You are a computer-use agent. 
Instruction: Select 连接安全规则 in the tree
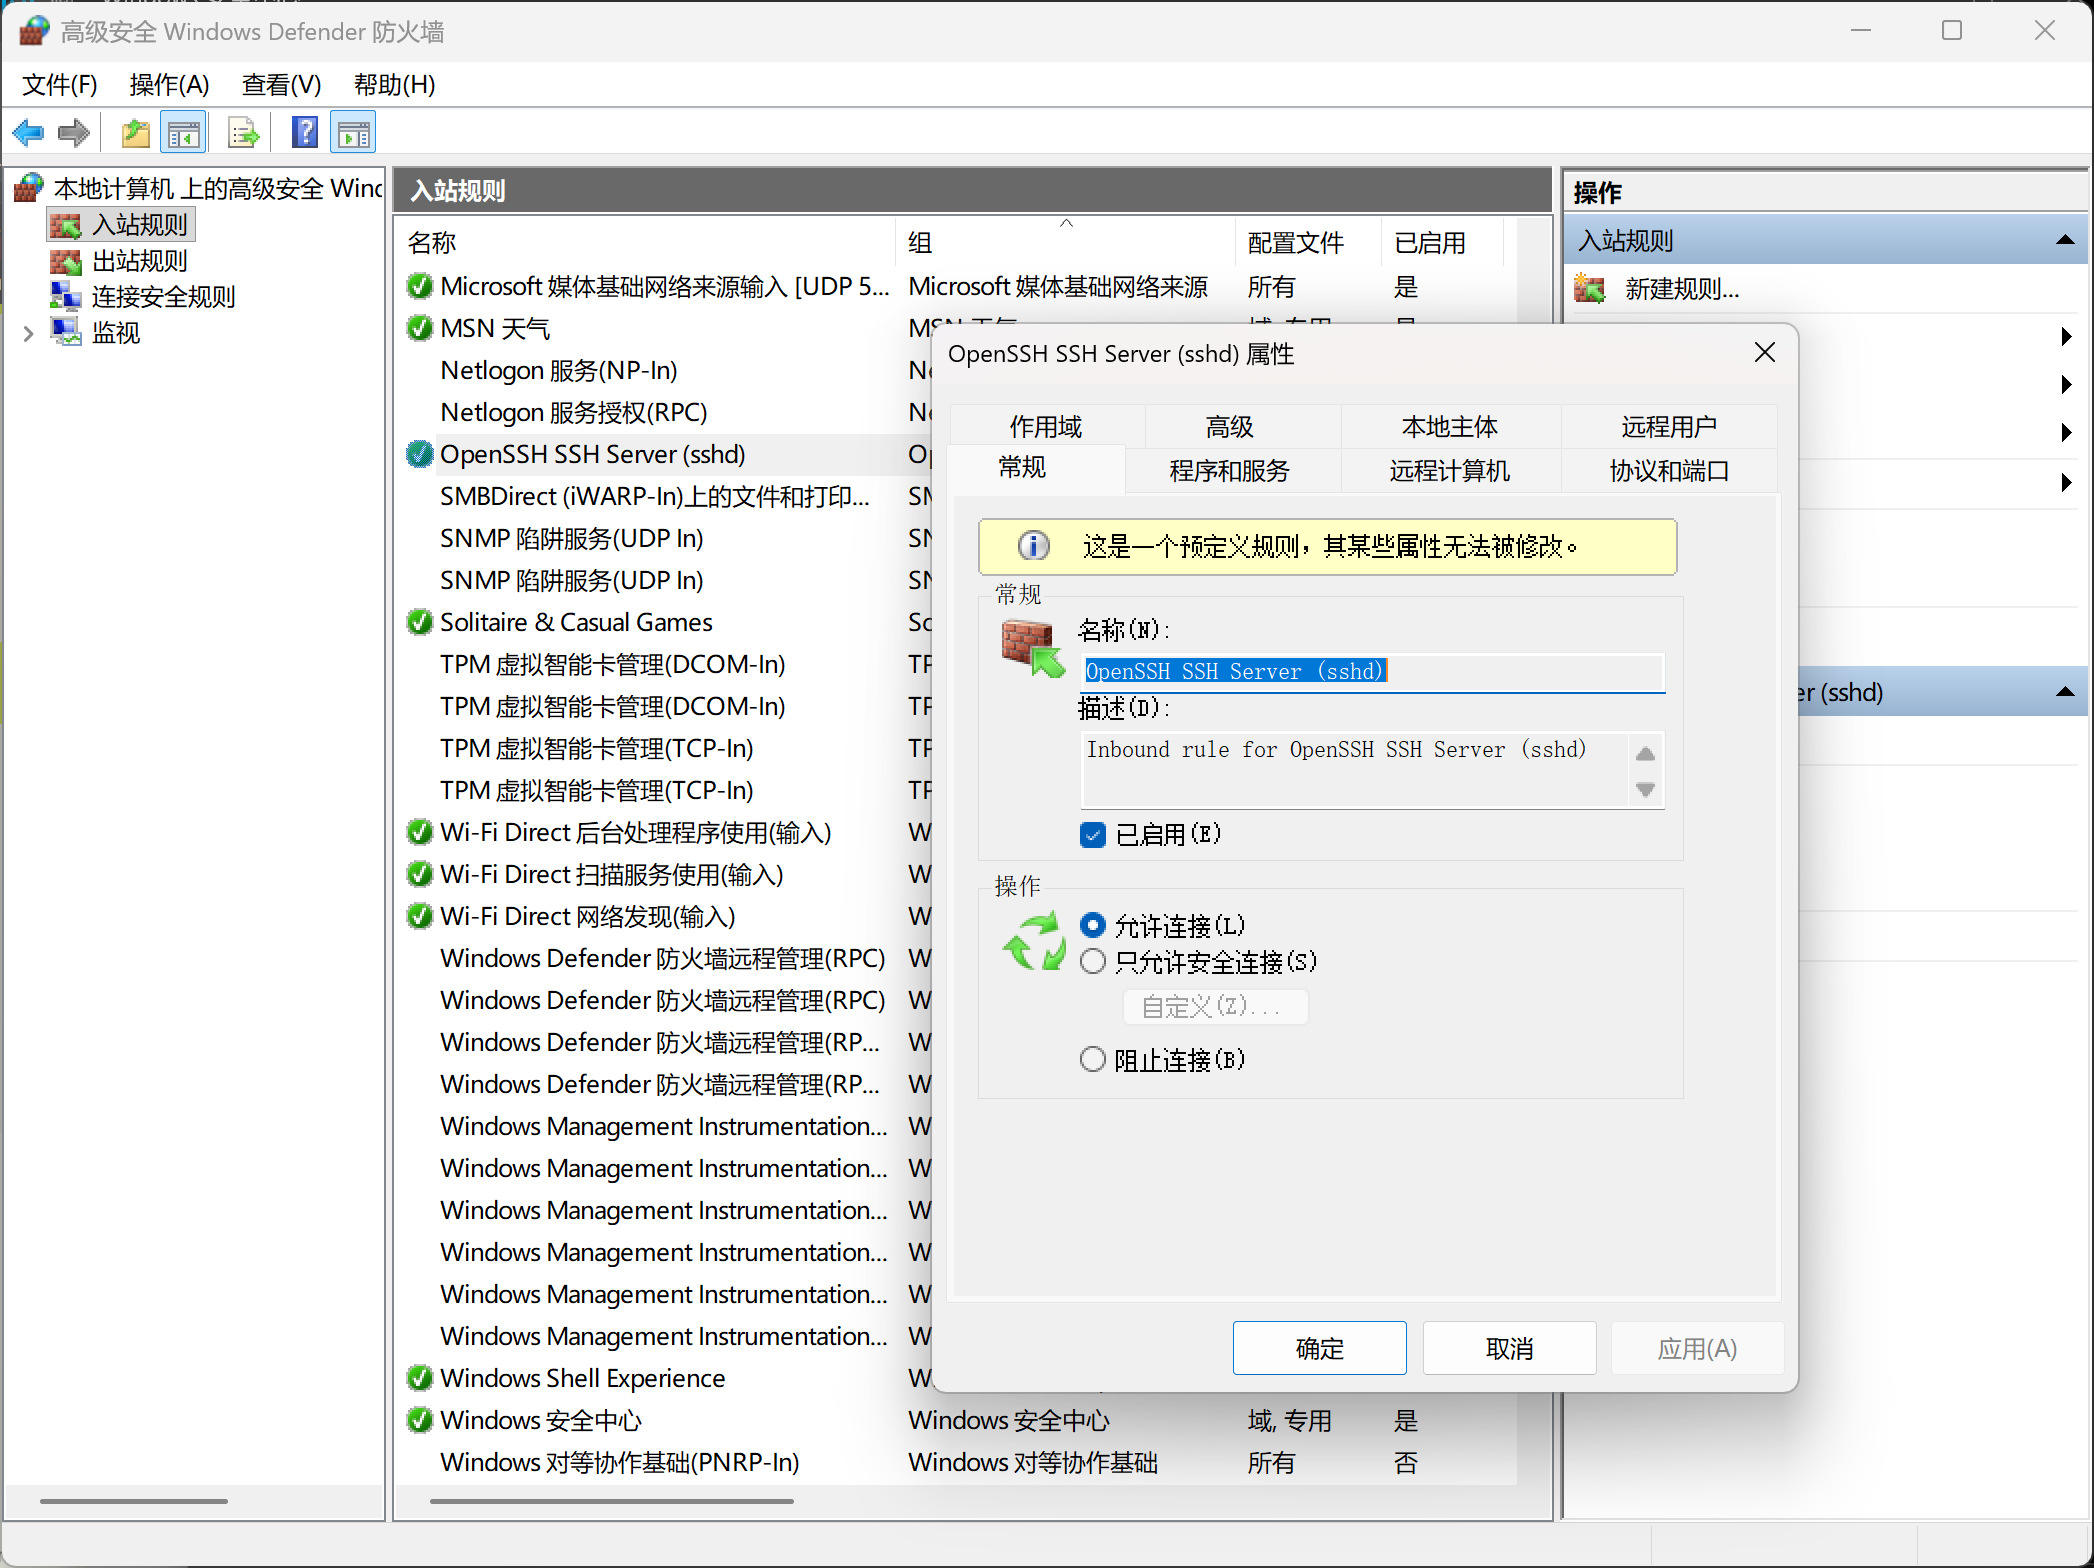(x=163, y=297)
